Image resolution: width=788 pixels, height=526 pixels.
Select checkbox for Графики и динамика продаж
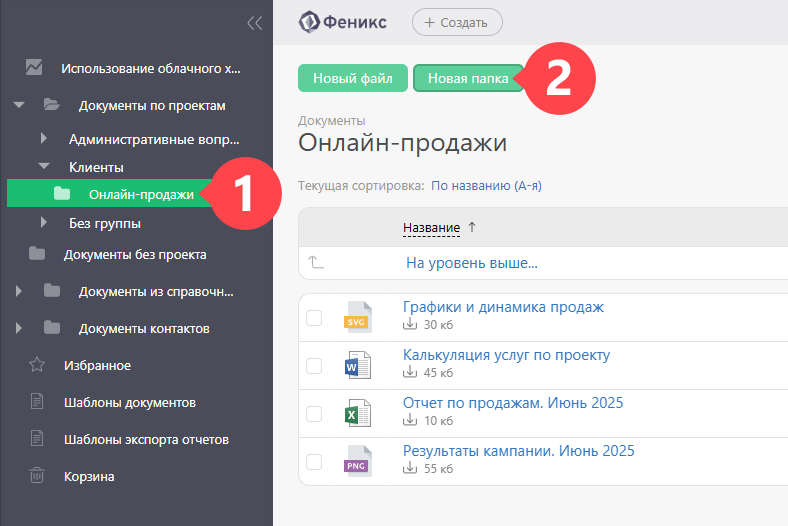314,318
